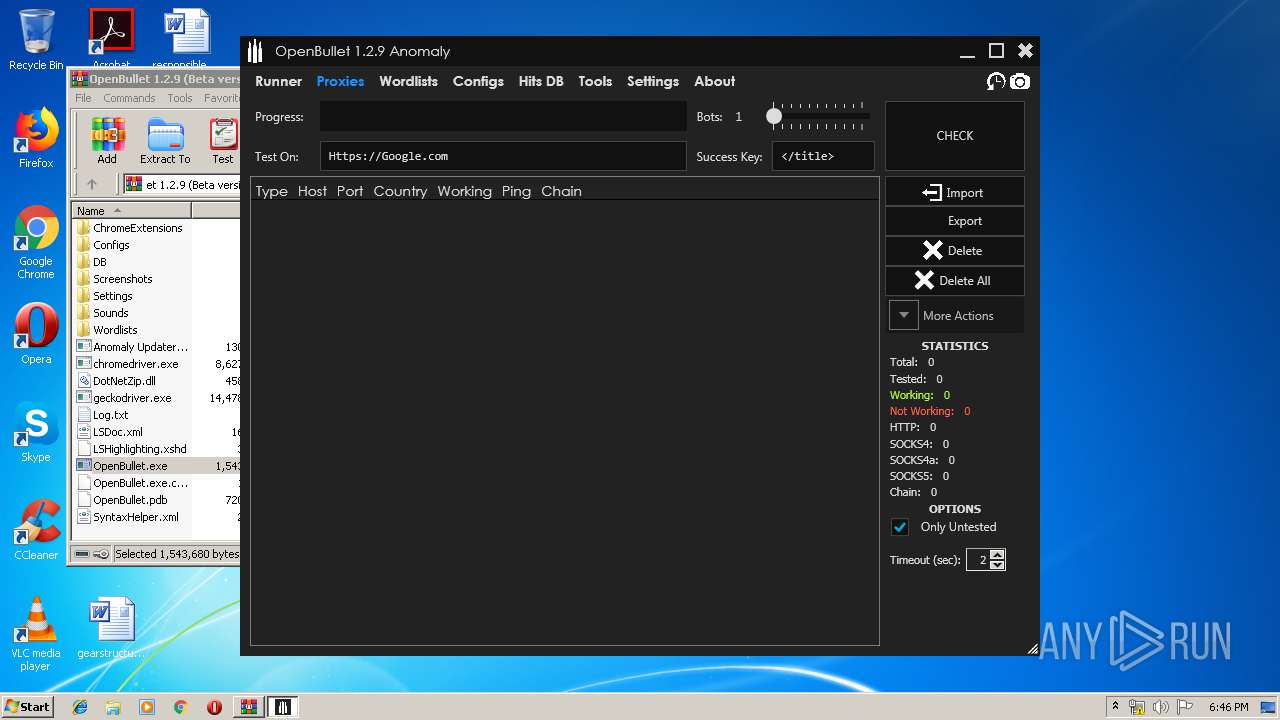Screen dimensions: 1280x720
Task: Open the File menu in WinRAR
Action: pos(83,98)
